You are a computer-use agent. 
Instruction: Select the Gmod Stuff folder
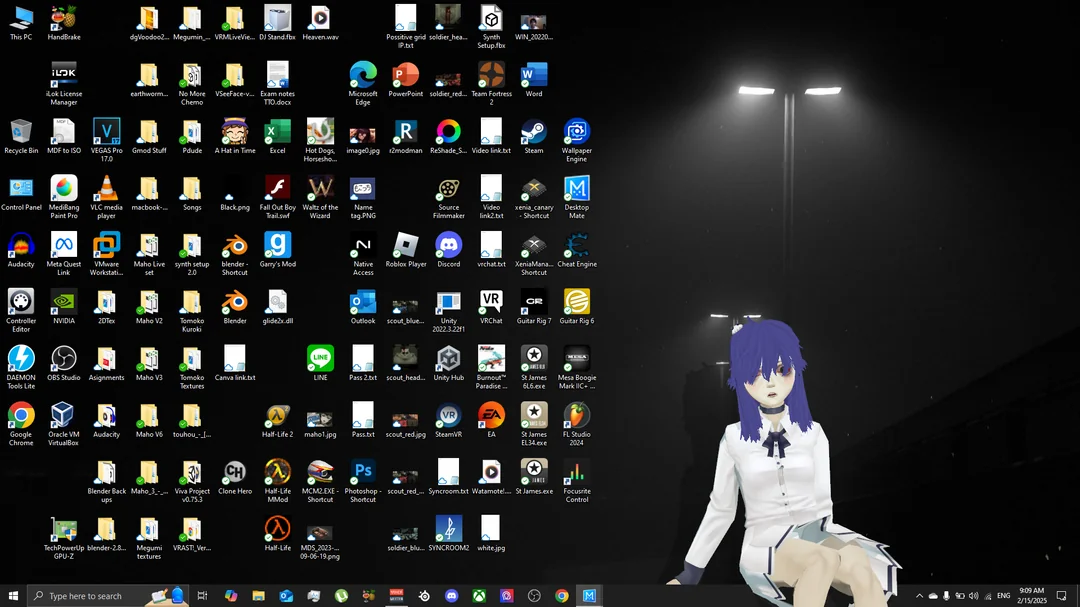pos(149,136)
